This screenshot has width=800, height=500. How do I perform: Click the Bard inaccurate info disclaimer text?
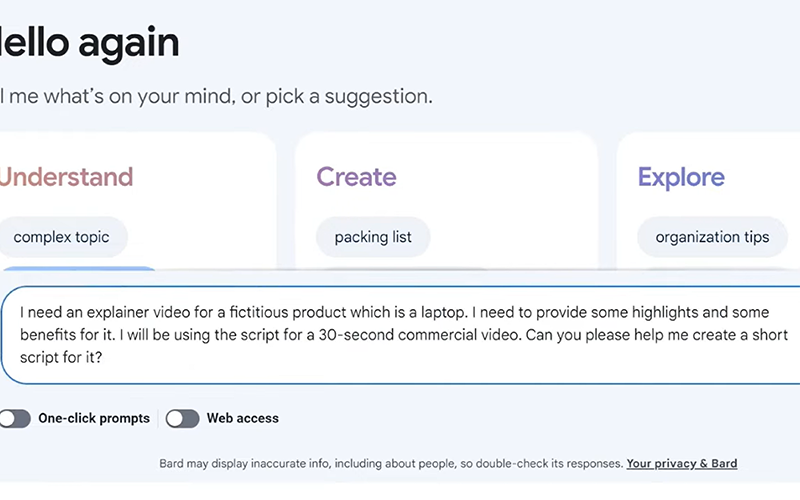(391, 464)
